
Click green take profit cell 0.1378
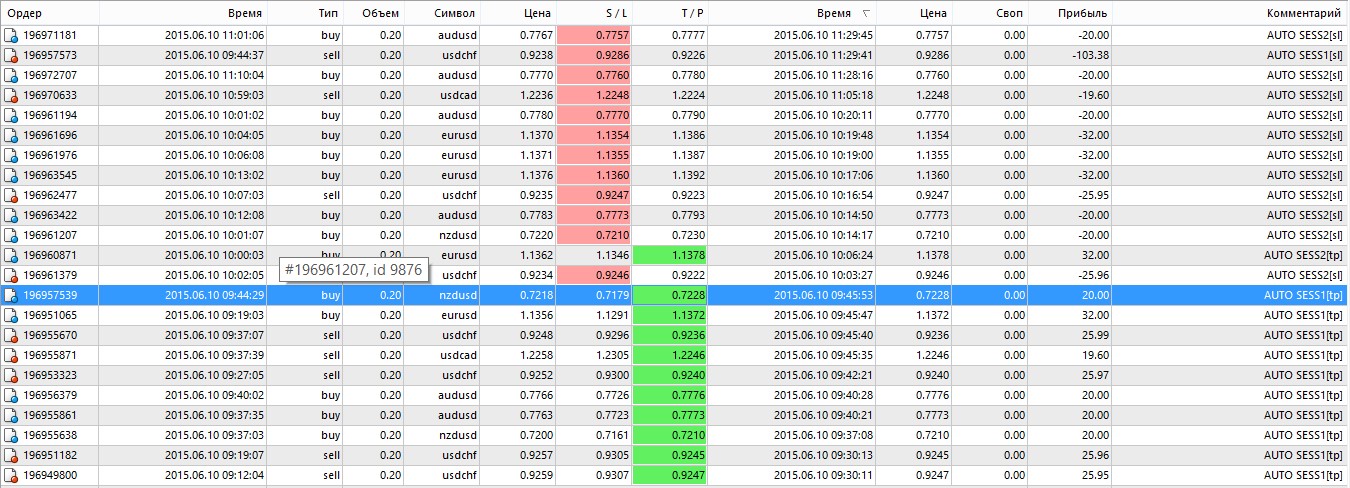click(670, 255)
